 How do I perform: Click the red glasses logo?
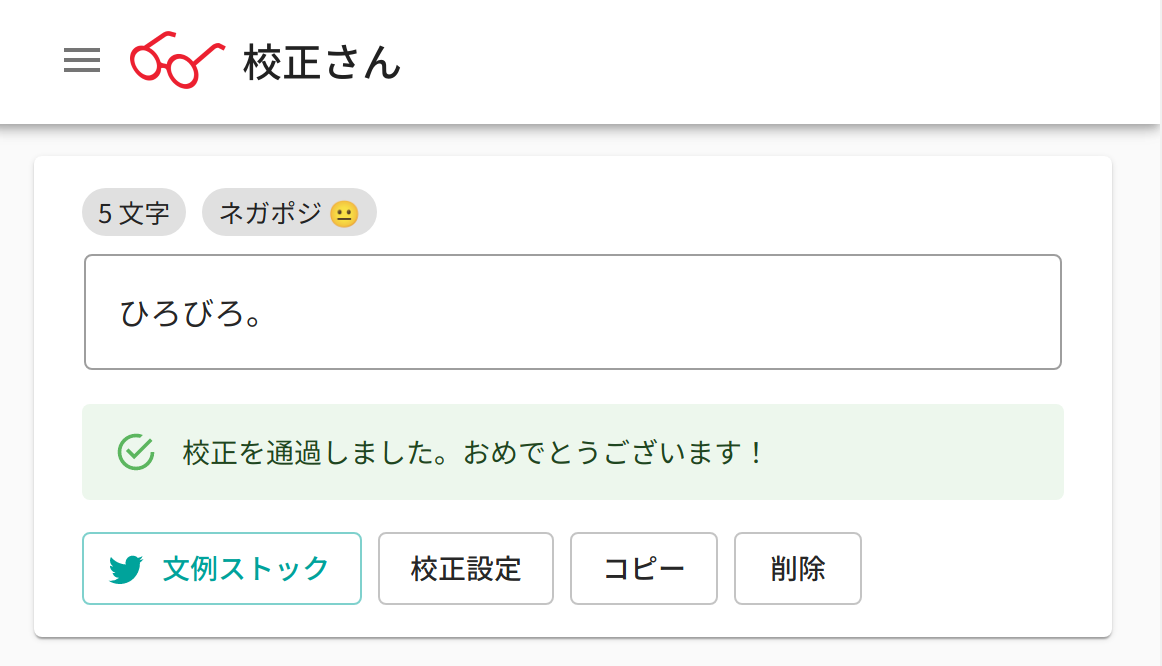point(176,62)
